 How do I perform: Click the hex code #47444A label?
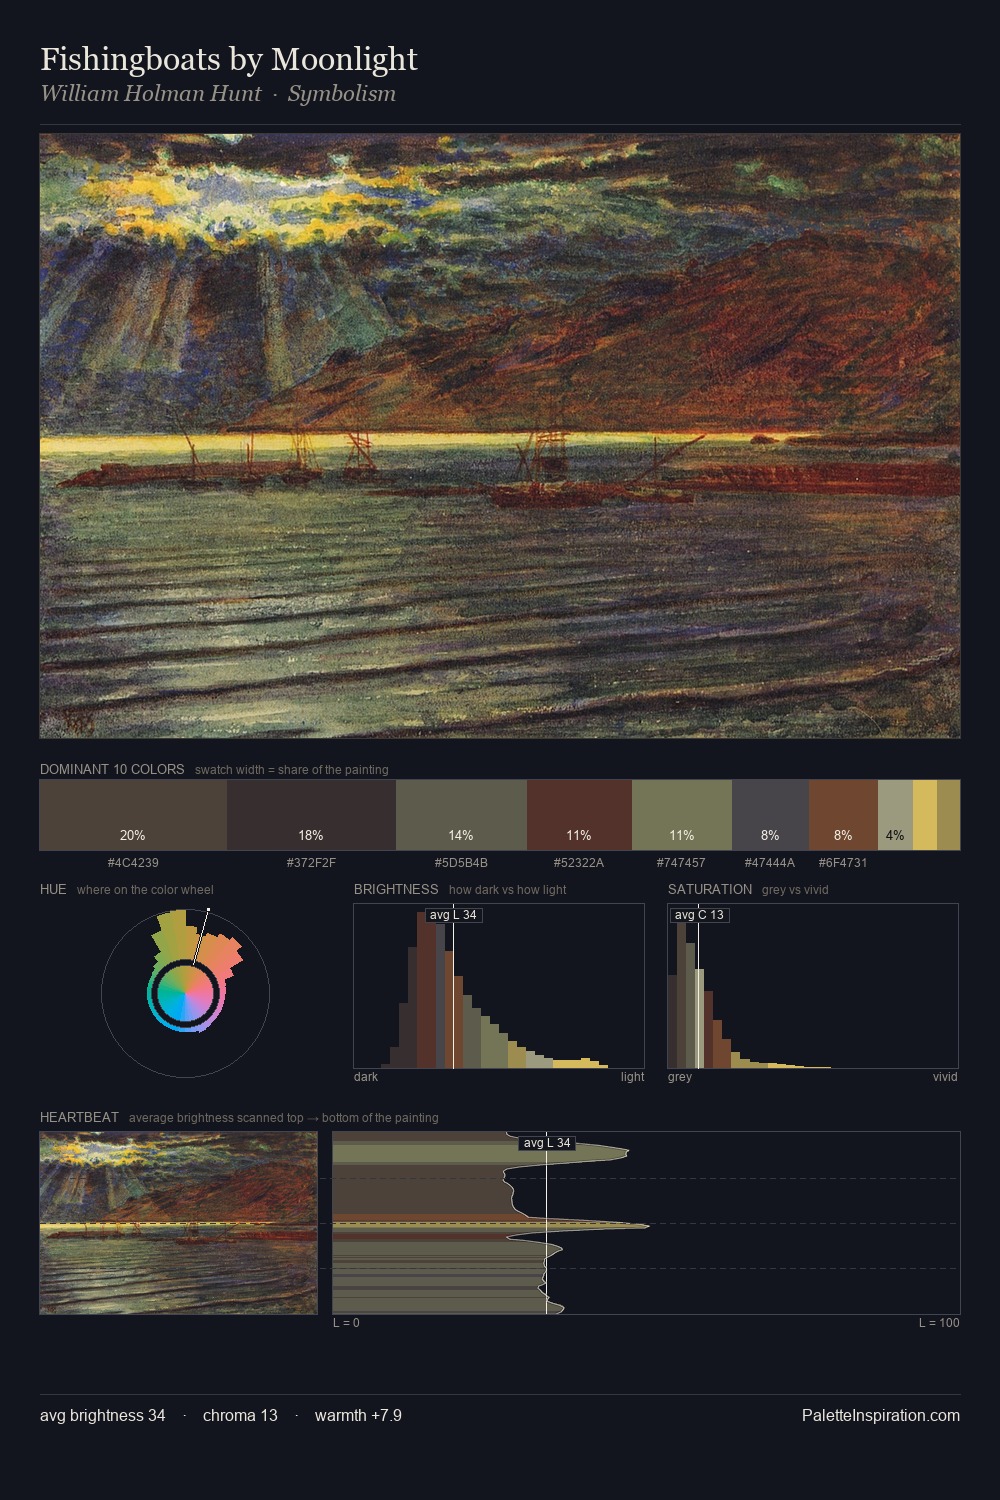770,862
